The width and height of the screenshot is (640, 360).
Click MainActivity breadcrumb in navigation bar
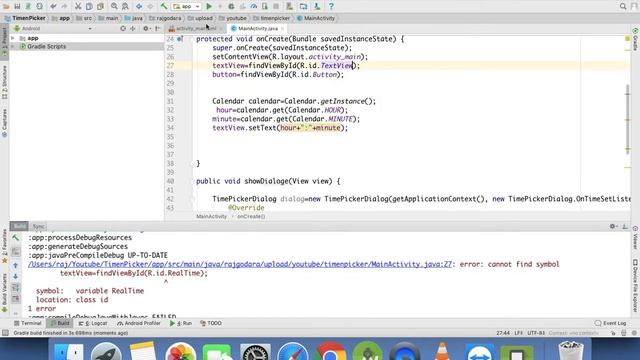tap(316, 18)
